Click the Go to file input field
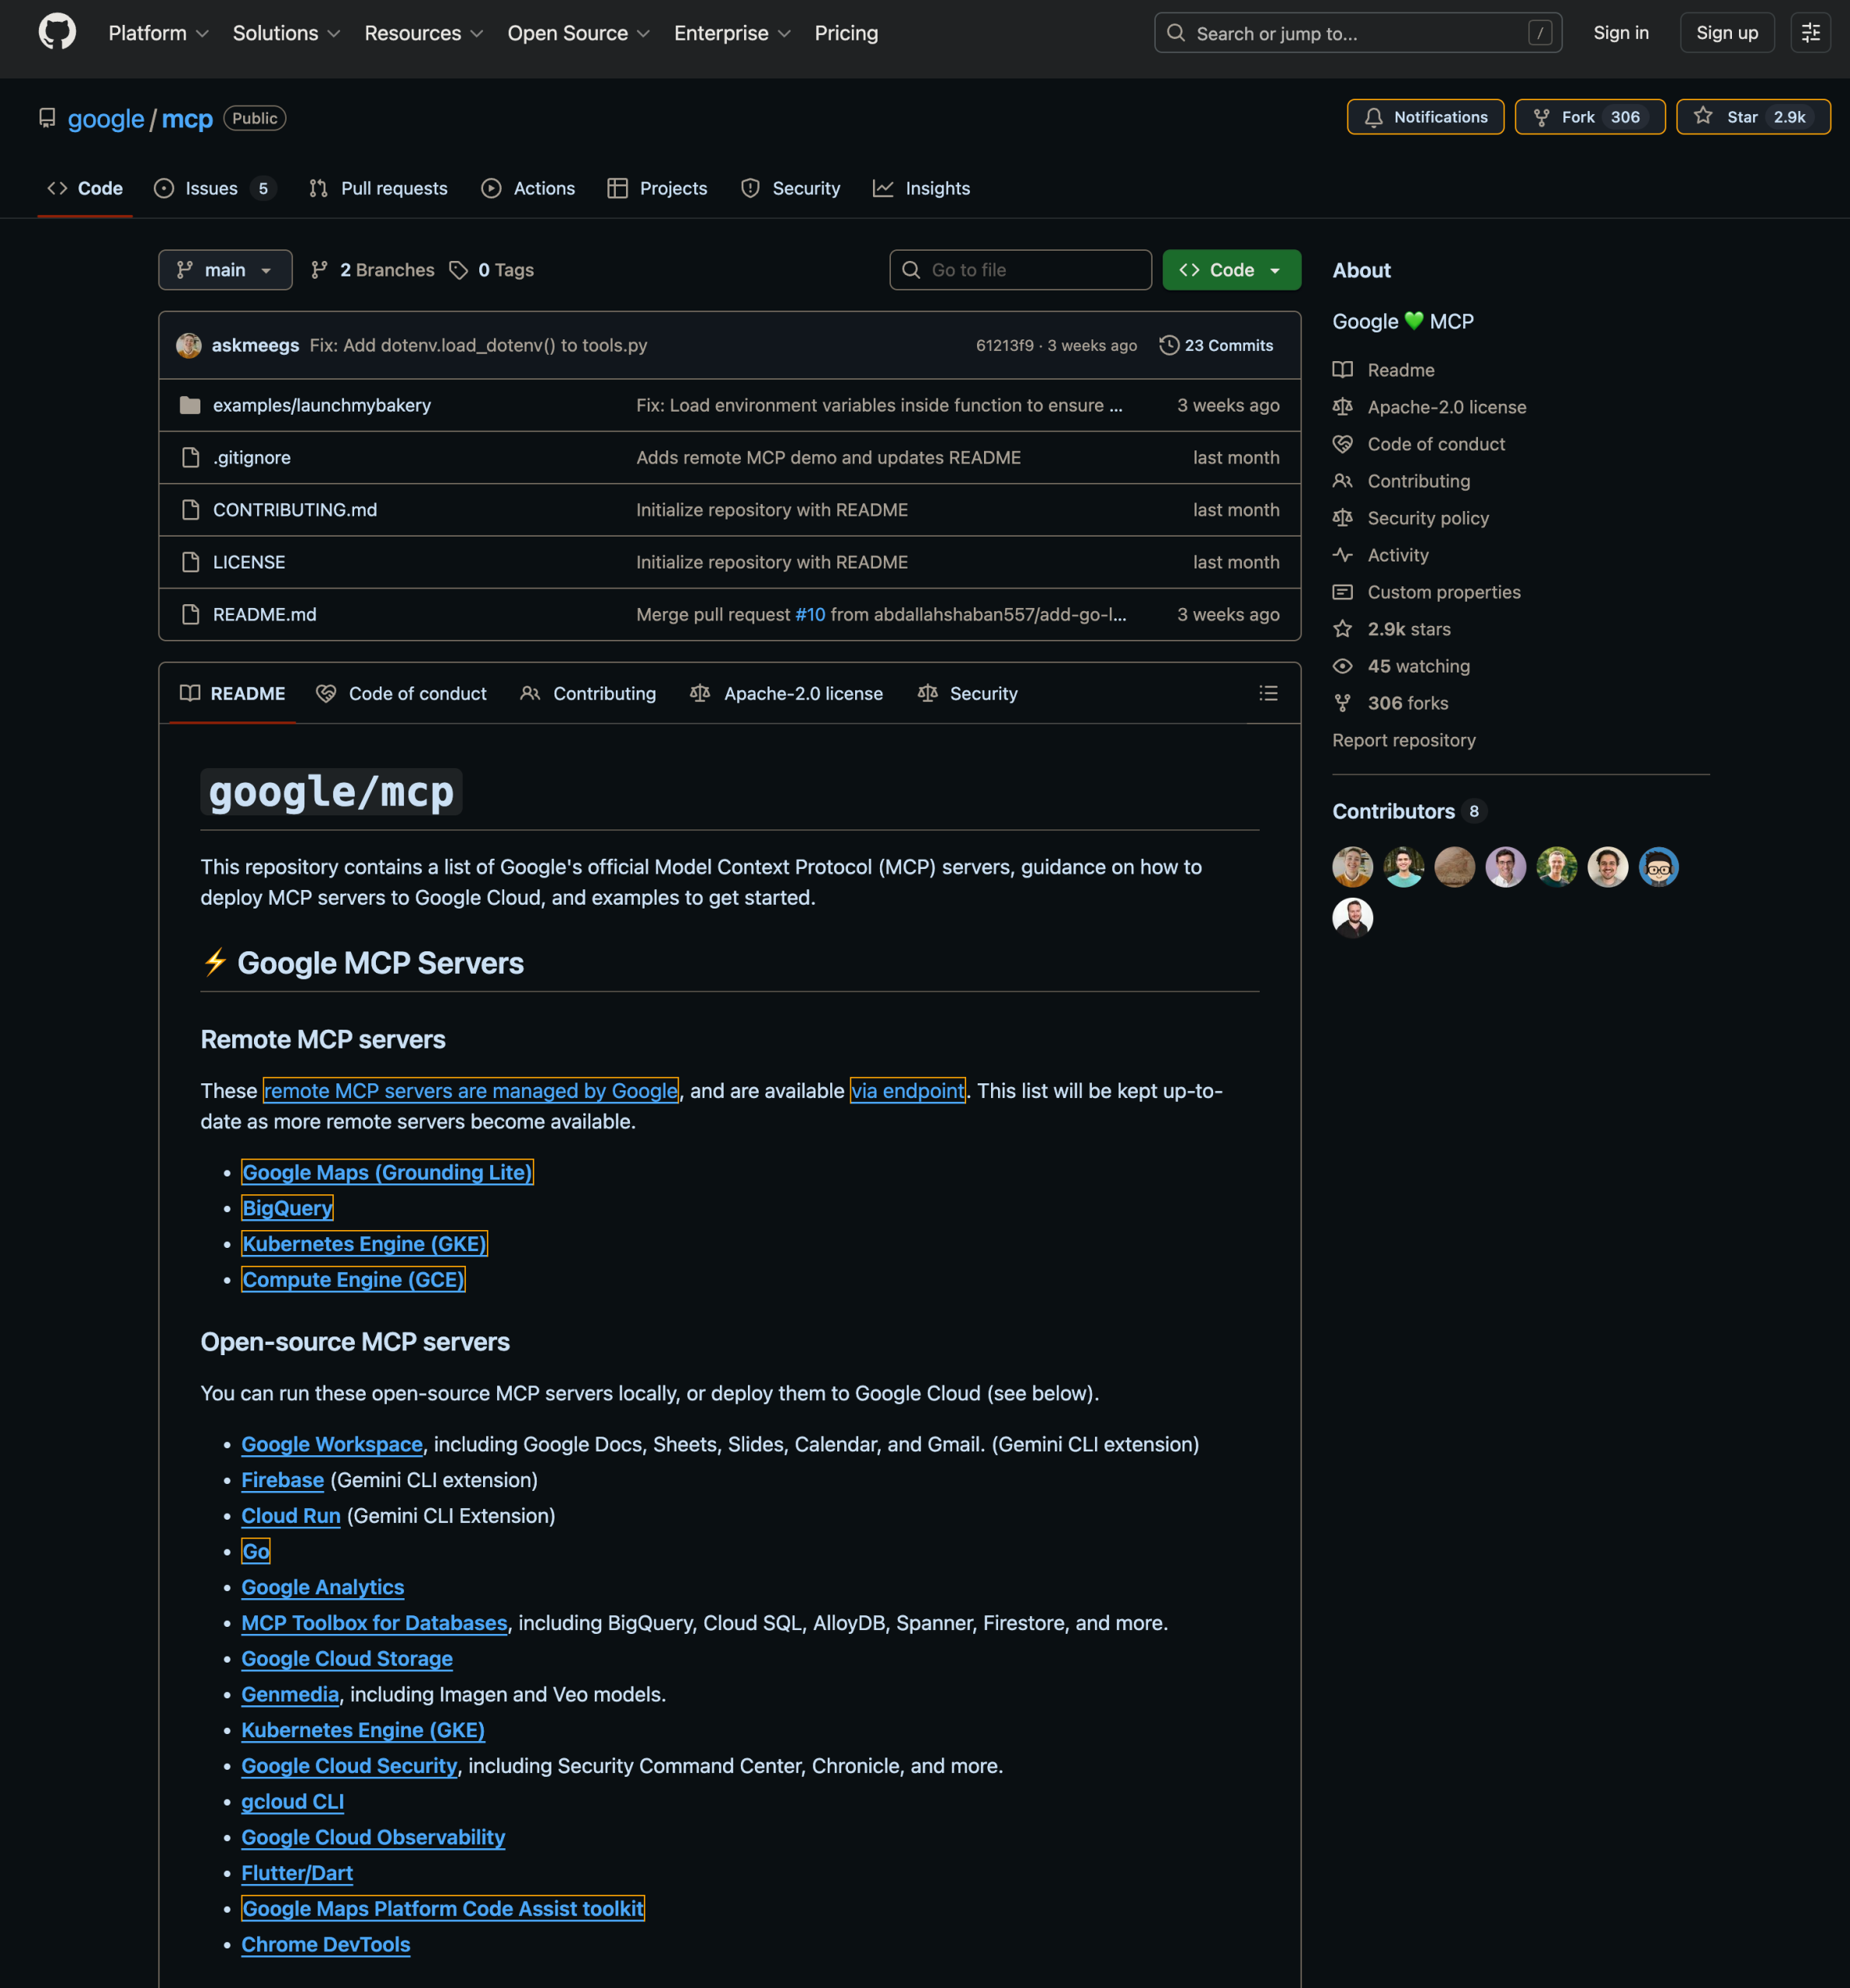Image resolution: width=1850 pixels, height=1988 pixels. tap(1019, 269)
